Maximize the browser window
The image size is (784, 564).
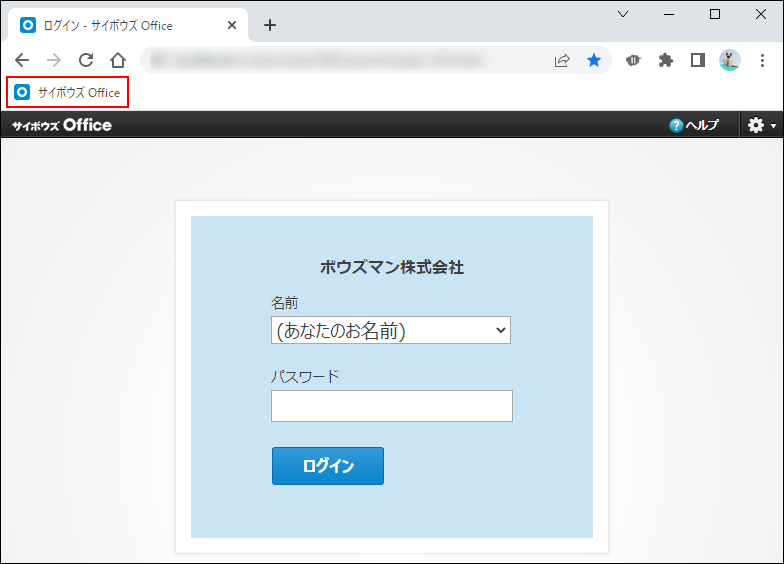(715, 14)
